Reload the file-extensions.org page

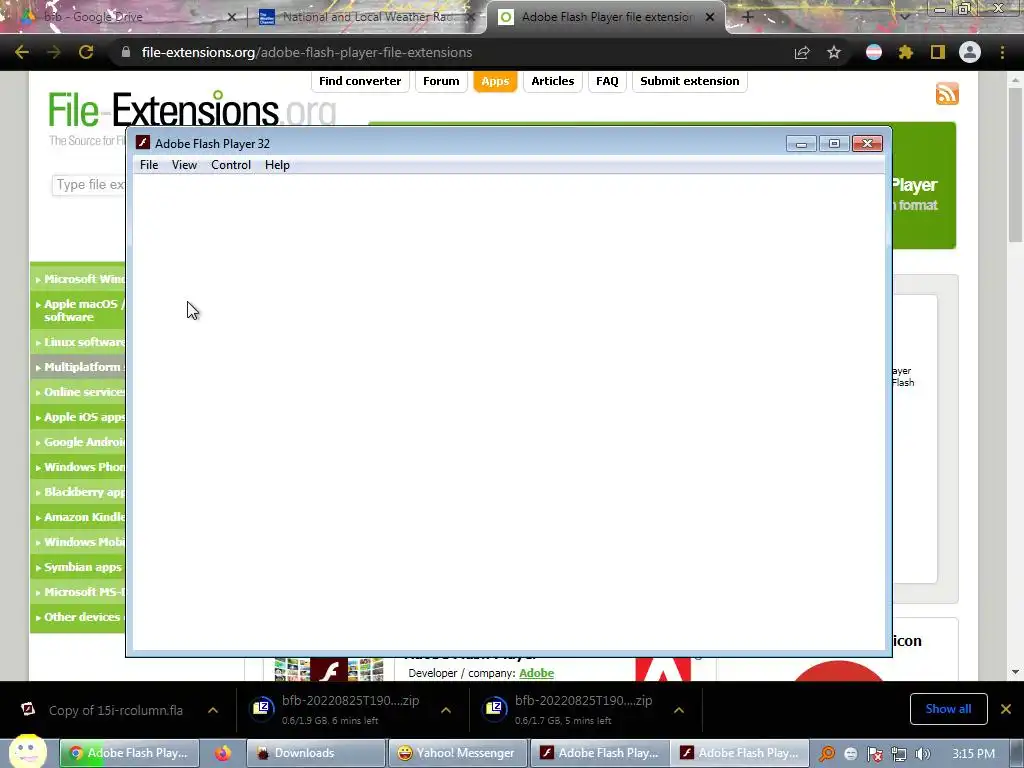tap(86, 52)
